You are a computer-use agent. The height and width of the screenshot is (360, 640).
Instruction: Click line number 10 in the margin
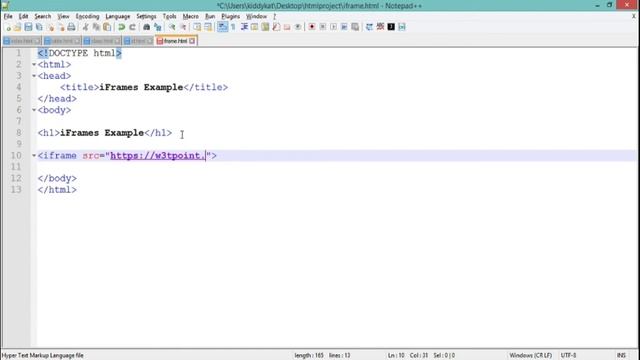[x=16, y=156]
